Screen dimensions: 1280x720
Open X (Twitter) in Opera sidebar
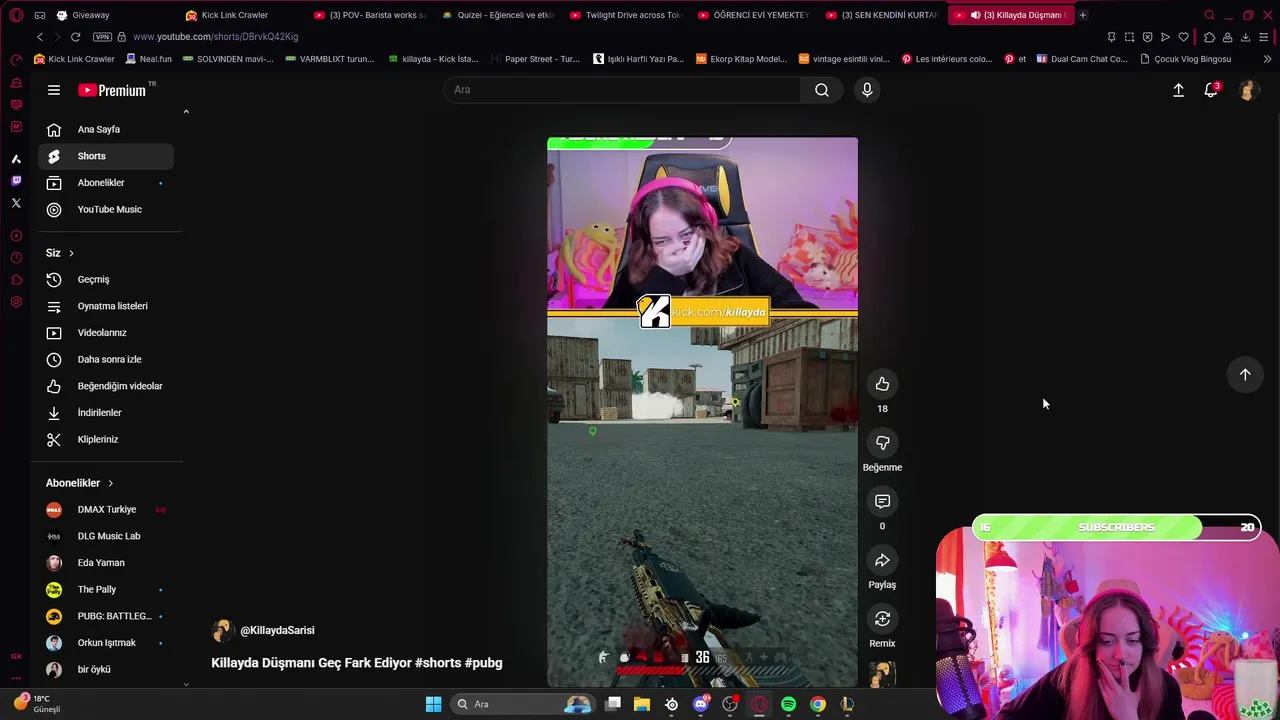[16, 203]
